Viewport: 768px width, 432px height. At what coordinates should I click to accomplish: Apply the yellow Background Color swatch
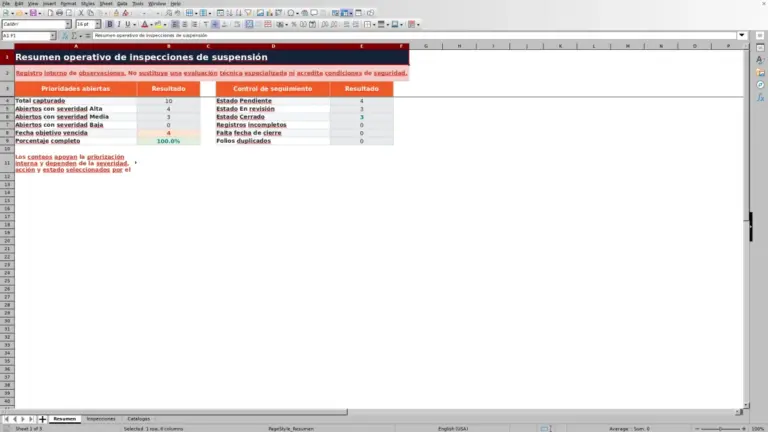click(158, 24)
